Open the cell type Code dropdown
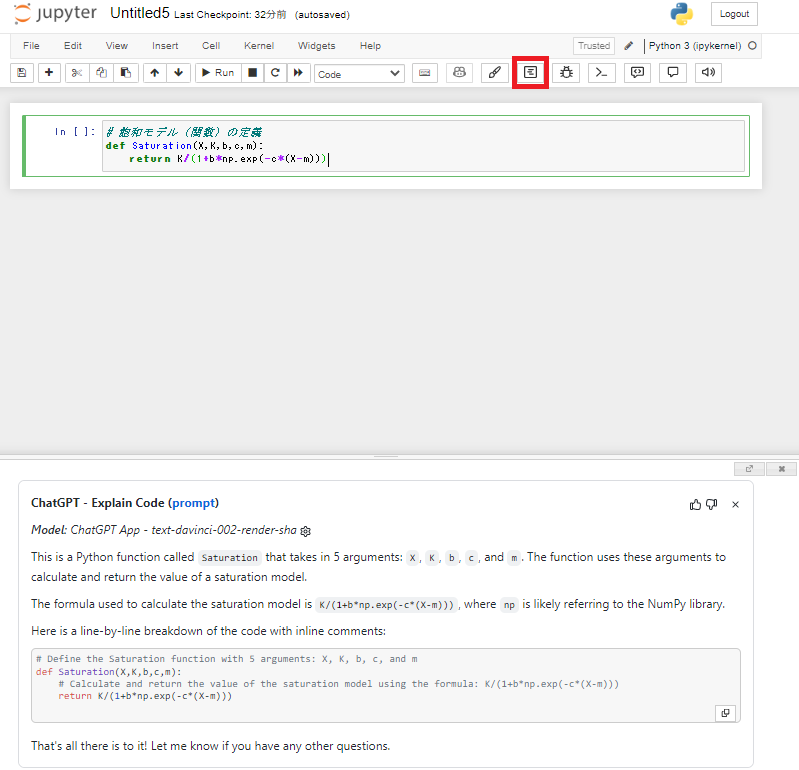Viewport: 799px width, 770px height. tap(359, 74)
